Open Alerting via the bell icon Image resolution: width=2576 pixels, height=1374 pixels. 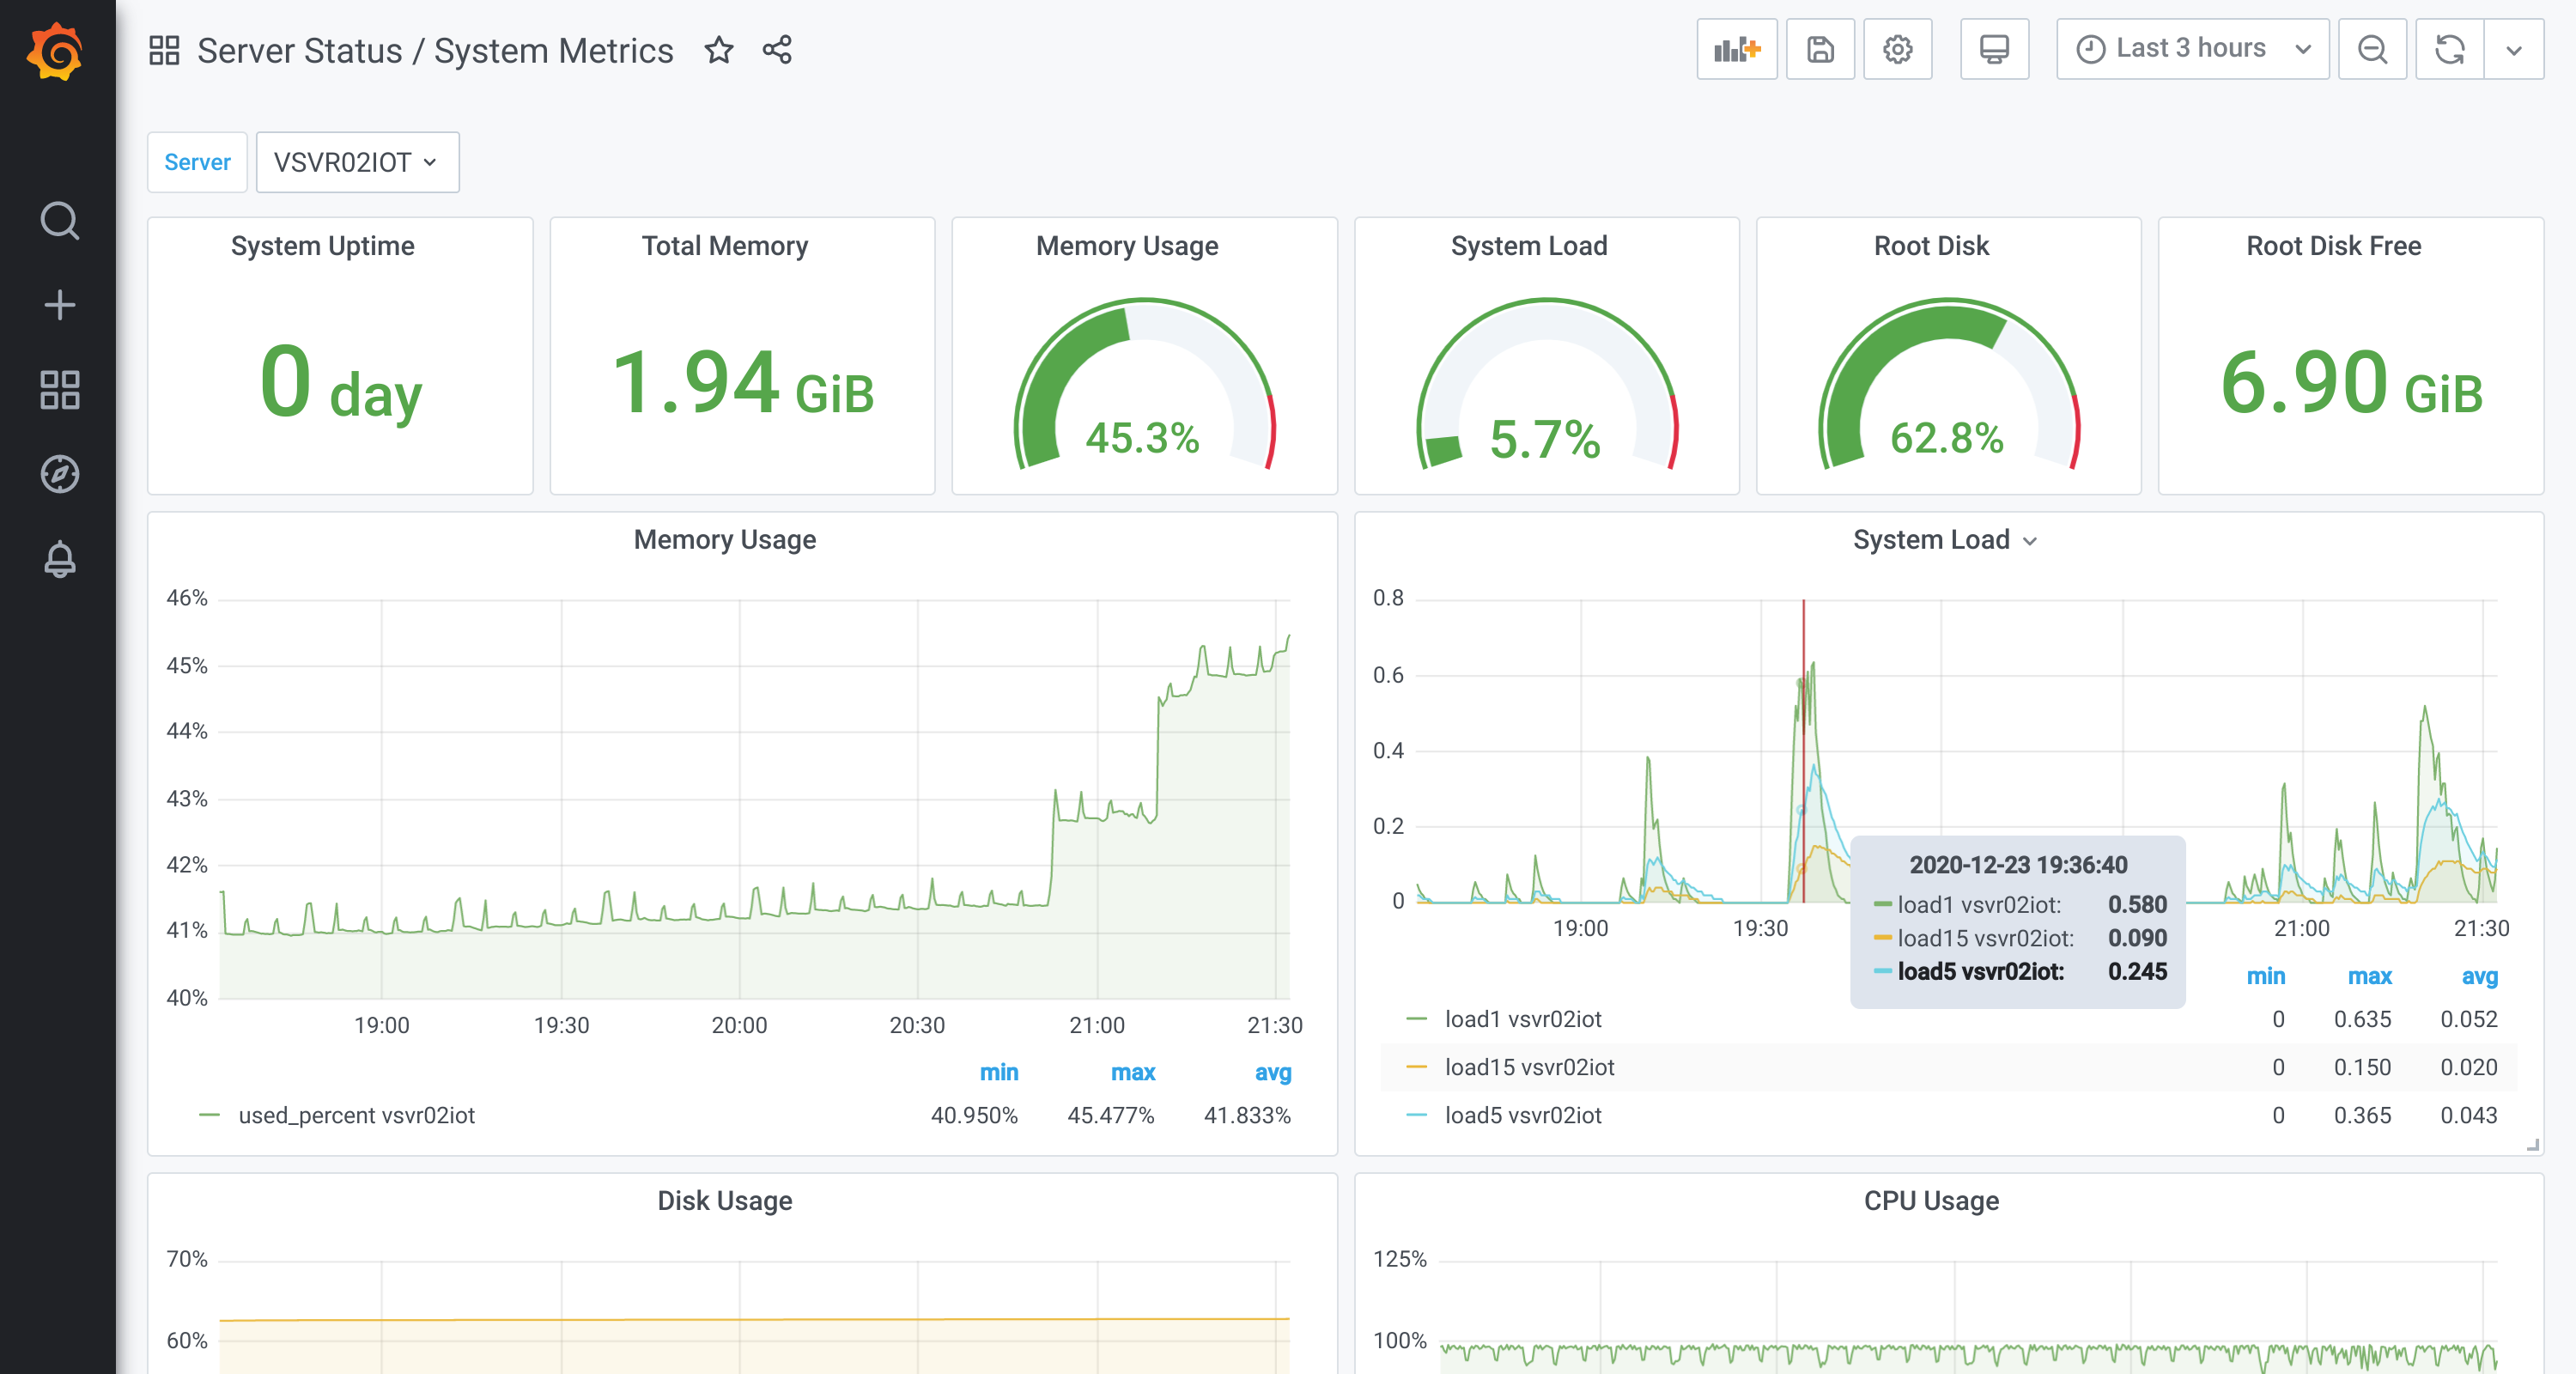point(60,560)
